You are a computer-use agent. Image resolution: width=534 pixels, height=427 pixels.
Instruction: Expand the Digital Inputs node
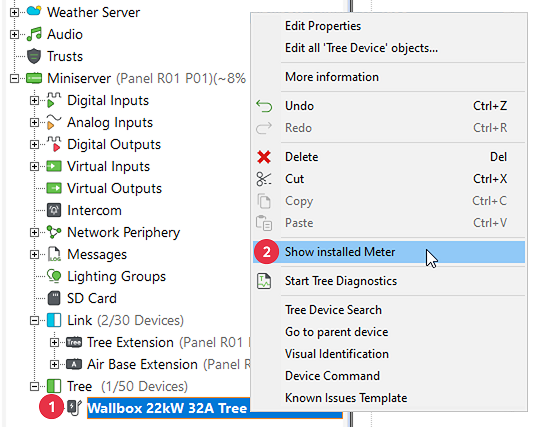point(34,100)
